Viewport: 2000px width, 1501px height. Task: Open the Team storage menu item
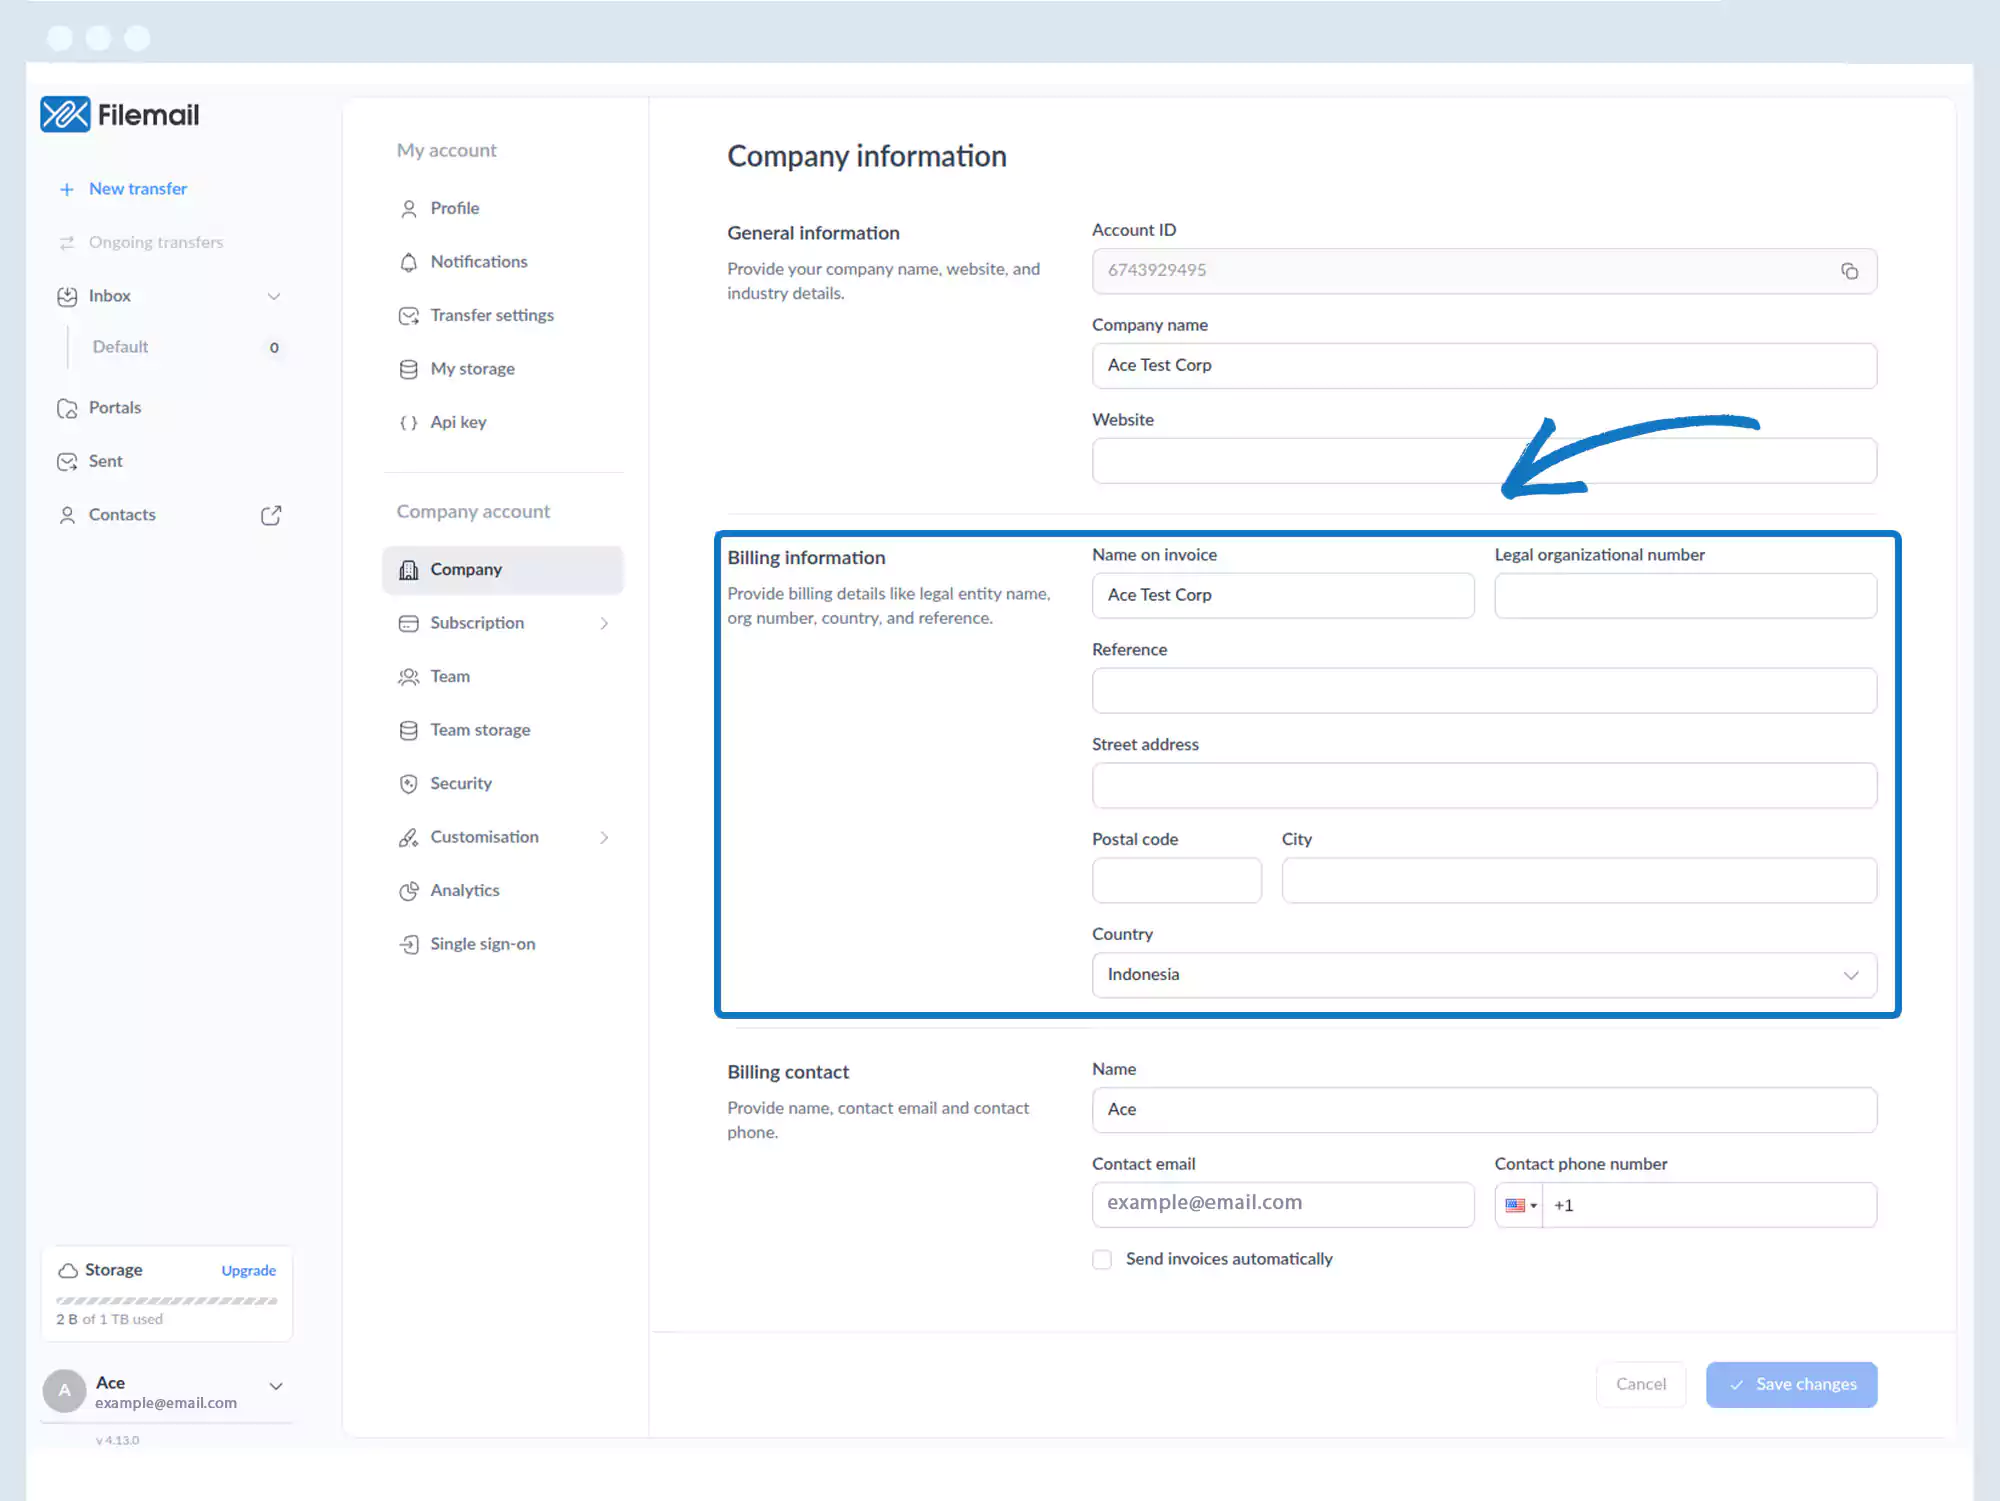tap(480, 730)
